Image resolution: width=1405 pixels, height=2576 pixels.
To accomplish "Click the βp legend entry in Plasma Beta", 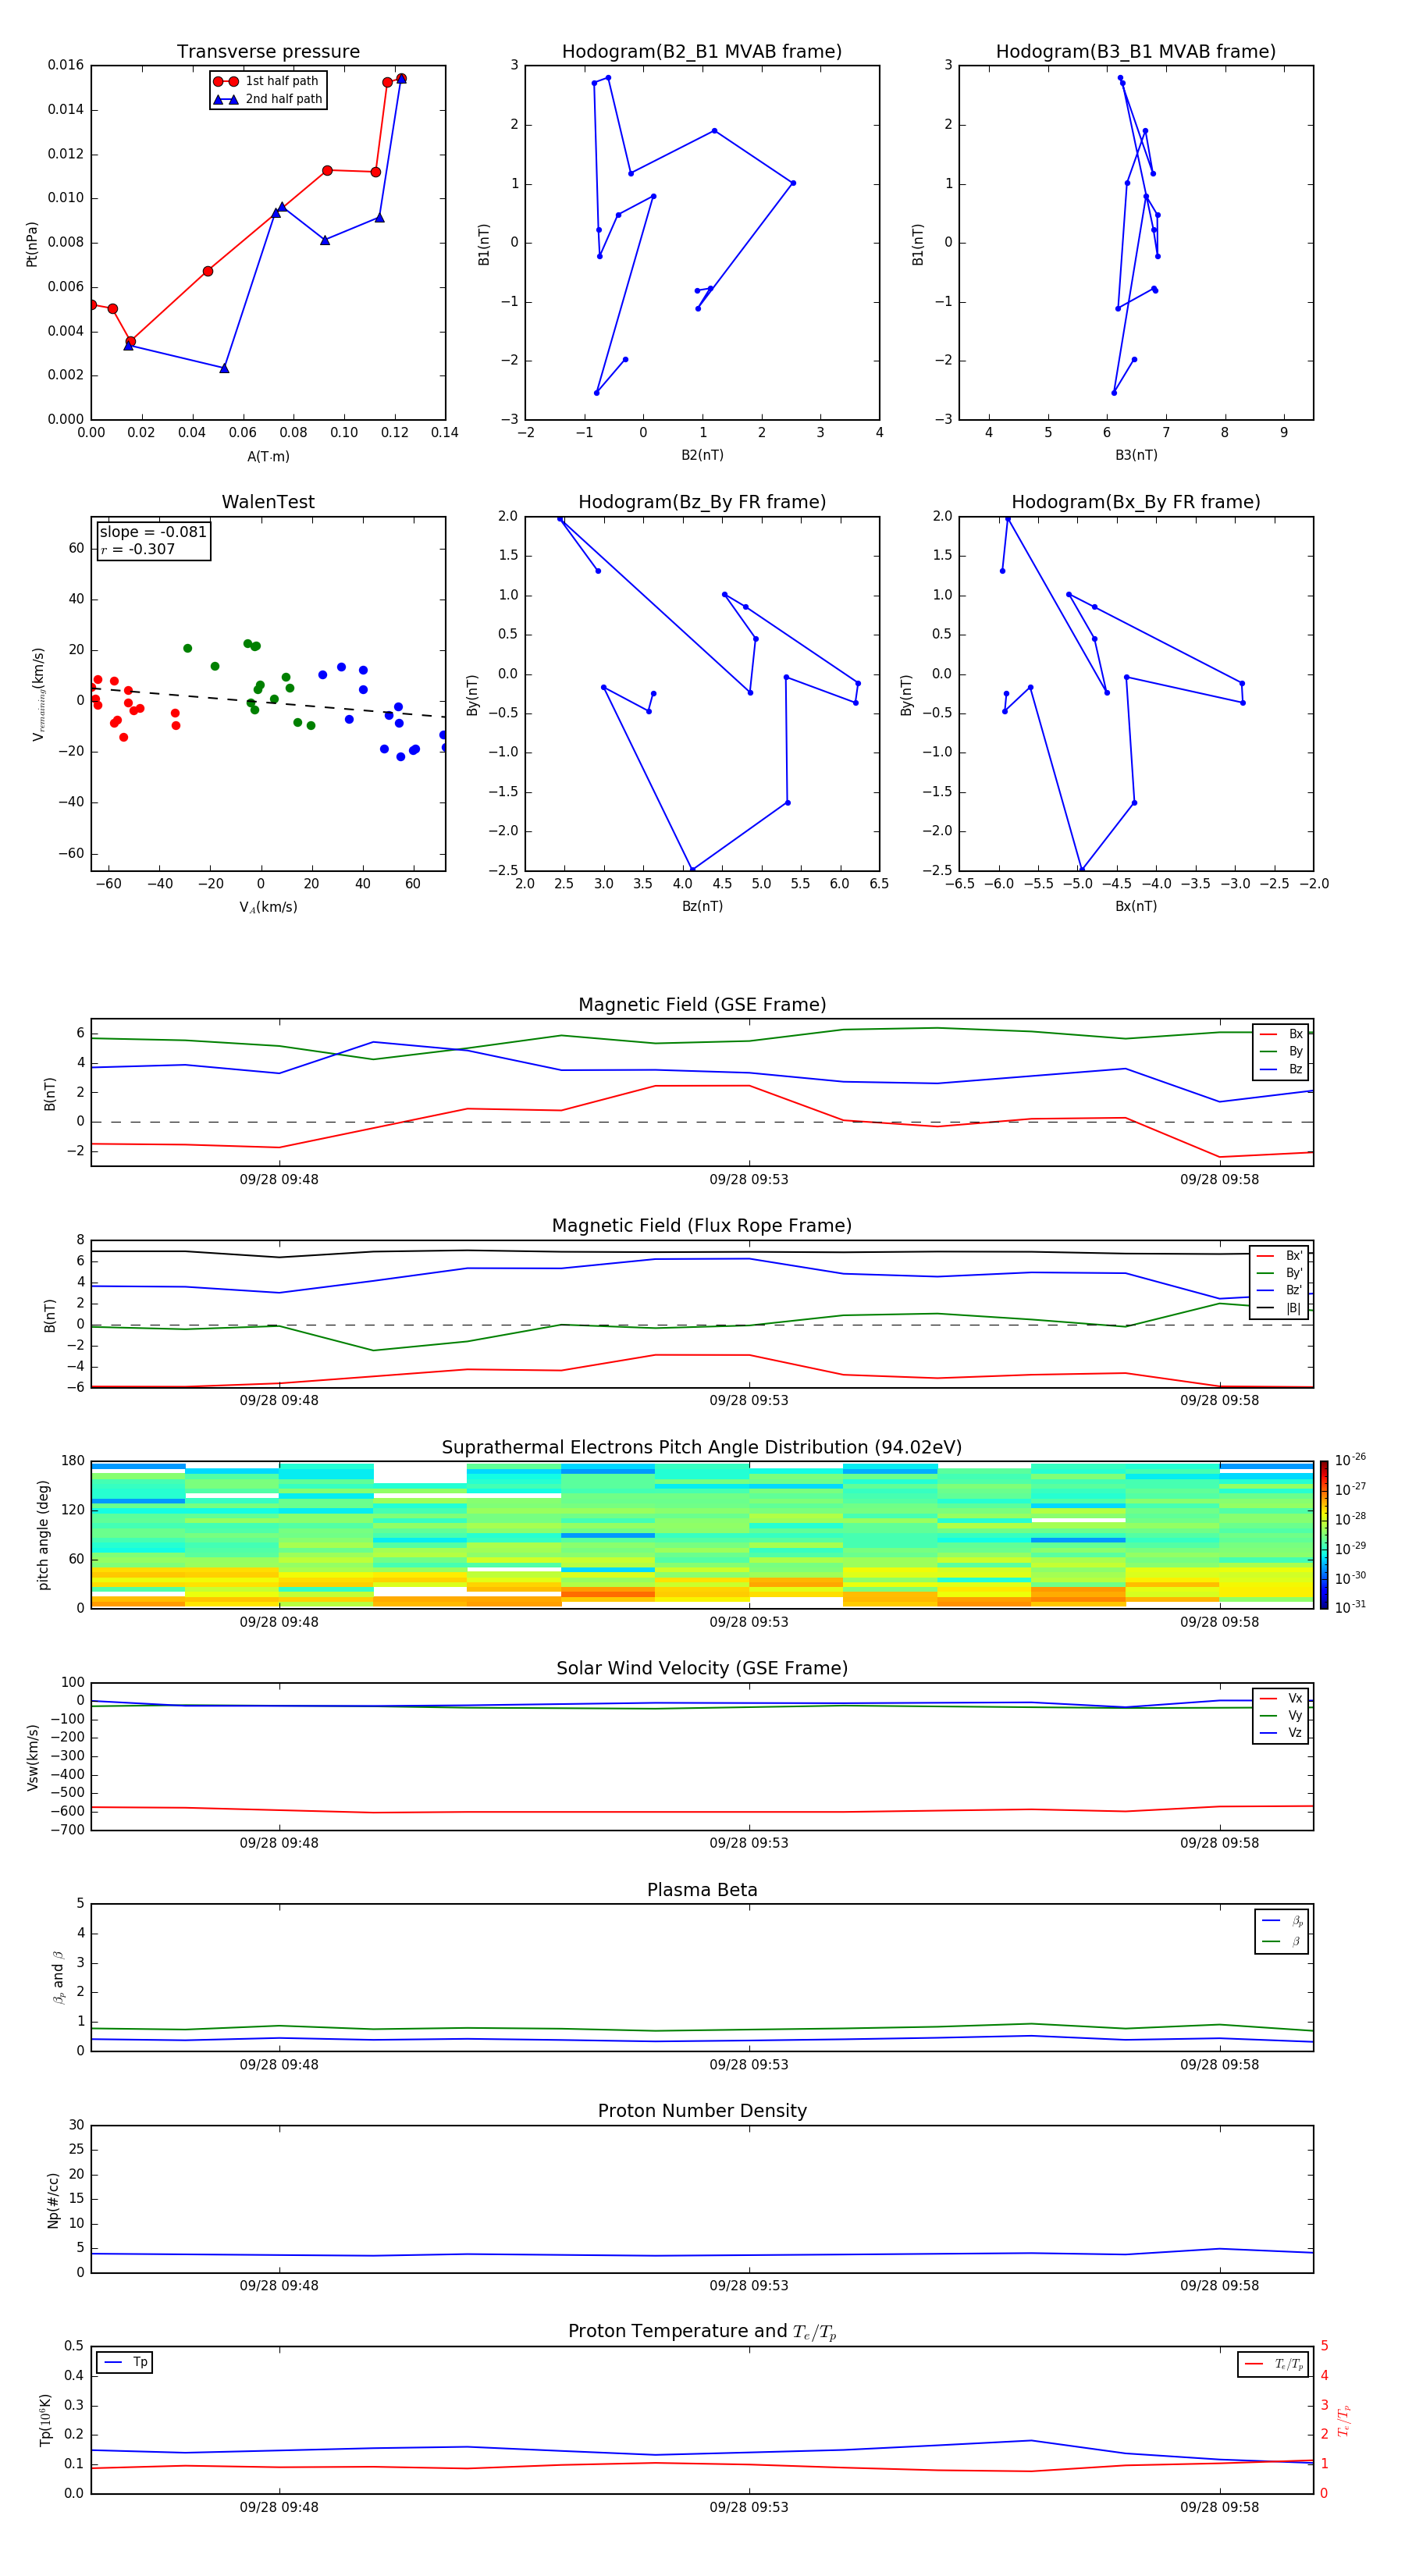I will tap(1282, 1921).
